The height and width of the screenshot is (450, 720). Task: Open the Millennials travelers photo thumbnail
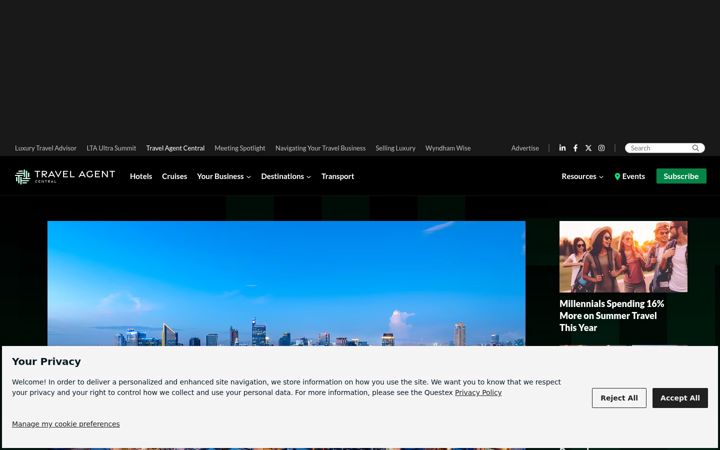pos(623,257)
